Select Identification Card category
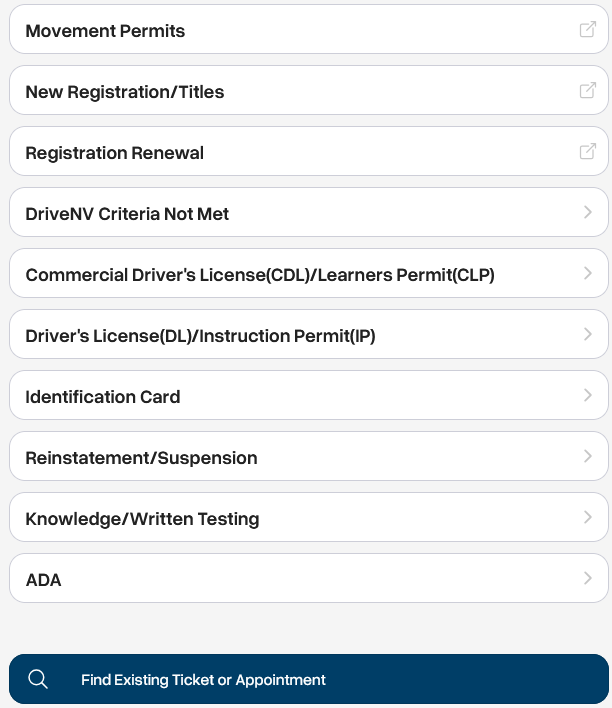612x708 pixels. pos(103,397)
